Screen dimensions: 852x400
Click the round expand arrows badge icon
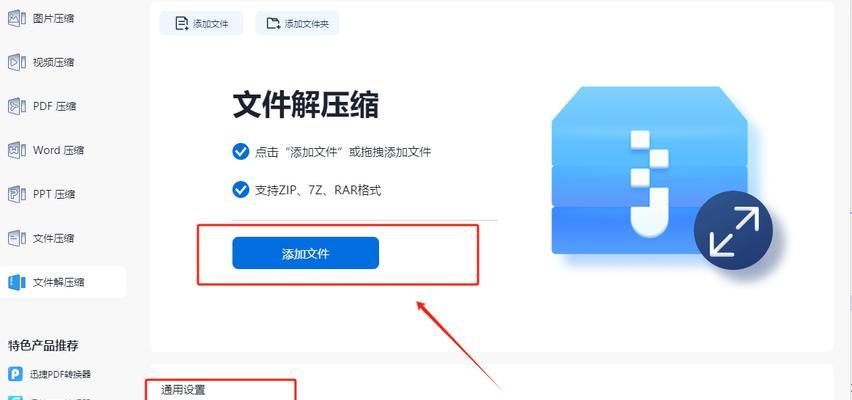(733, 230)
